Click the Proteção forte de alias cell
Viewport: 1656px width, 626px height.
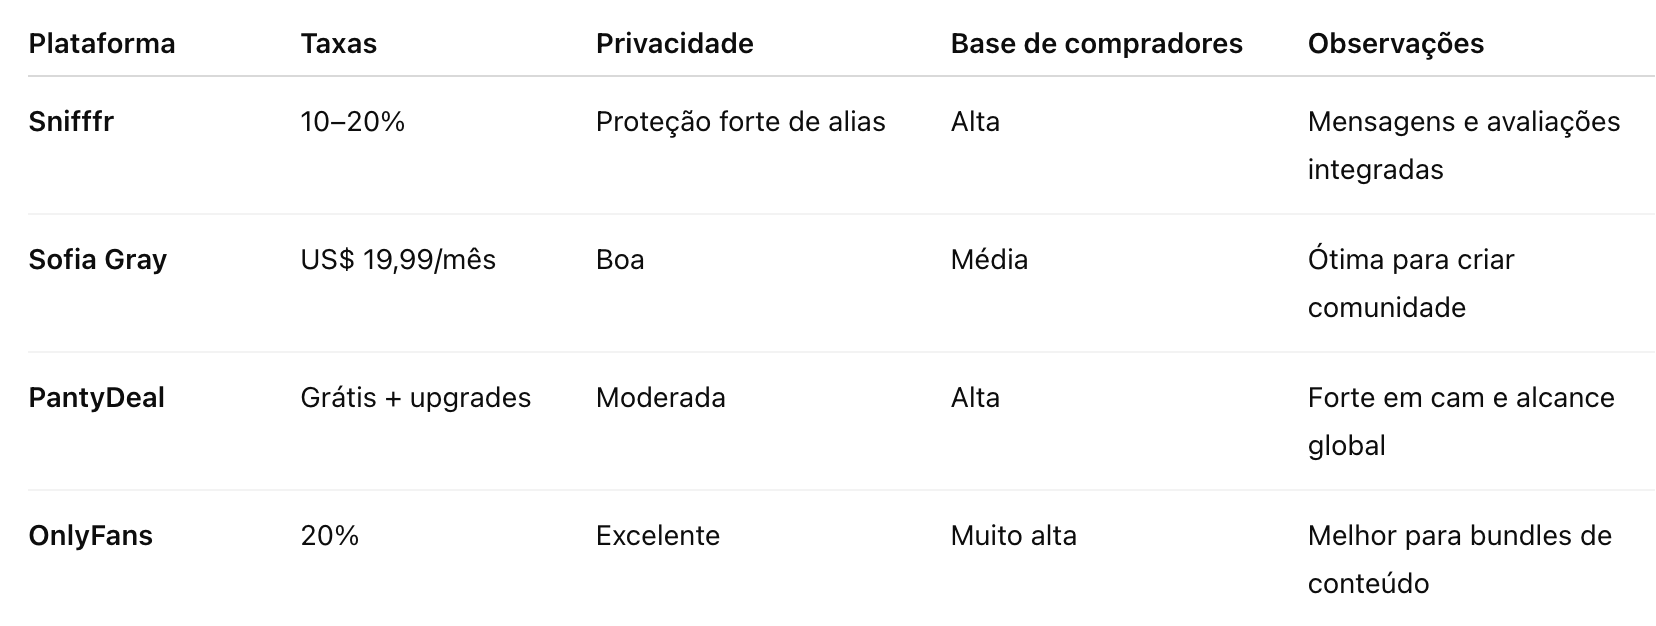point(740,122)
